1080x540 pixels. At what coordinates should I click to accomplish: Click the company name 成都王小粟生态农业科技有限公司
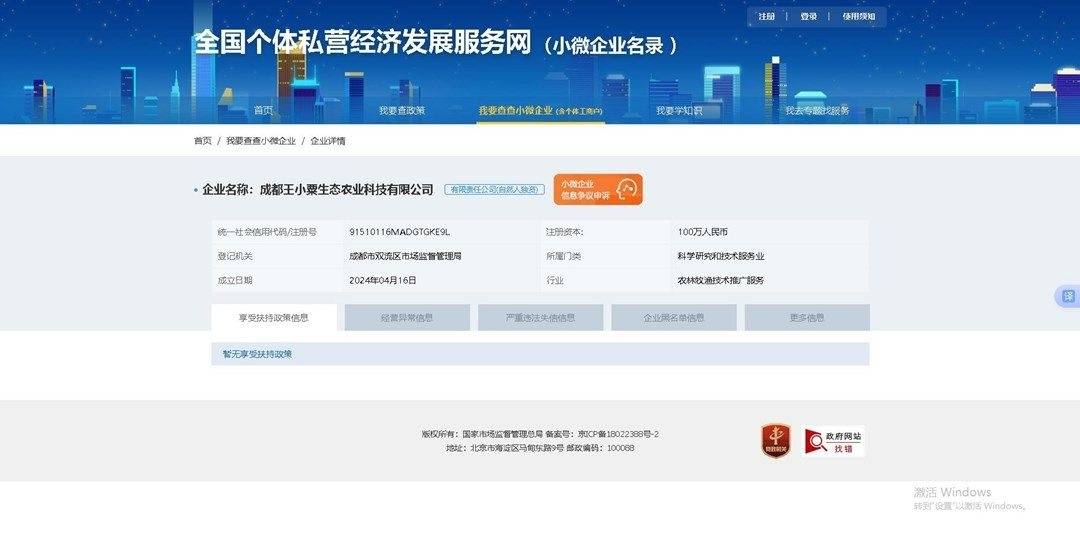click(x=346, y=189)
